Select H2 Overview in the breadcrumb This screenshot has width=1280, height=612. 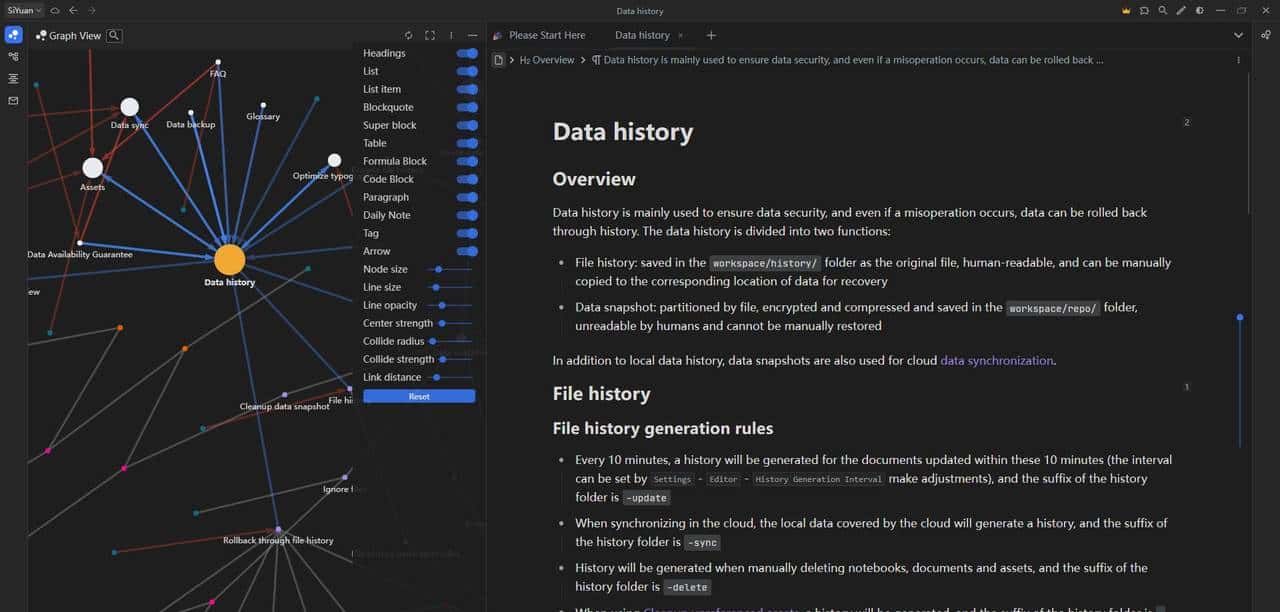pos(546,60)
